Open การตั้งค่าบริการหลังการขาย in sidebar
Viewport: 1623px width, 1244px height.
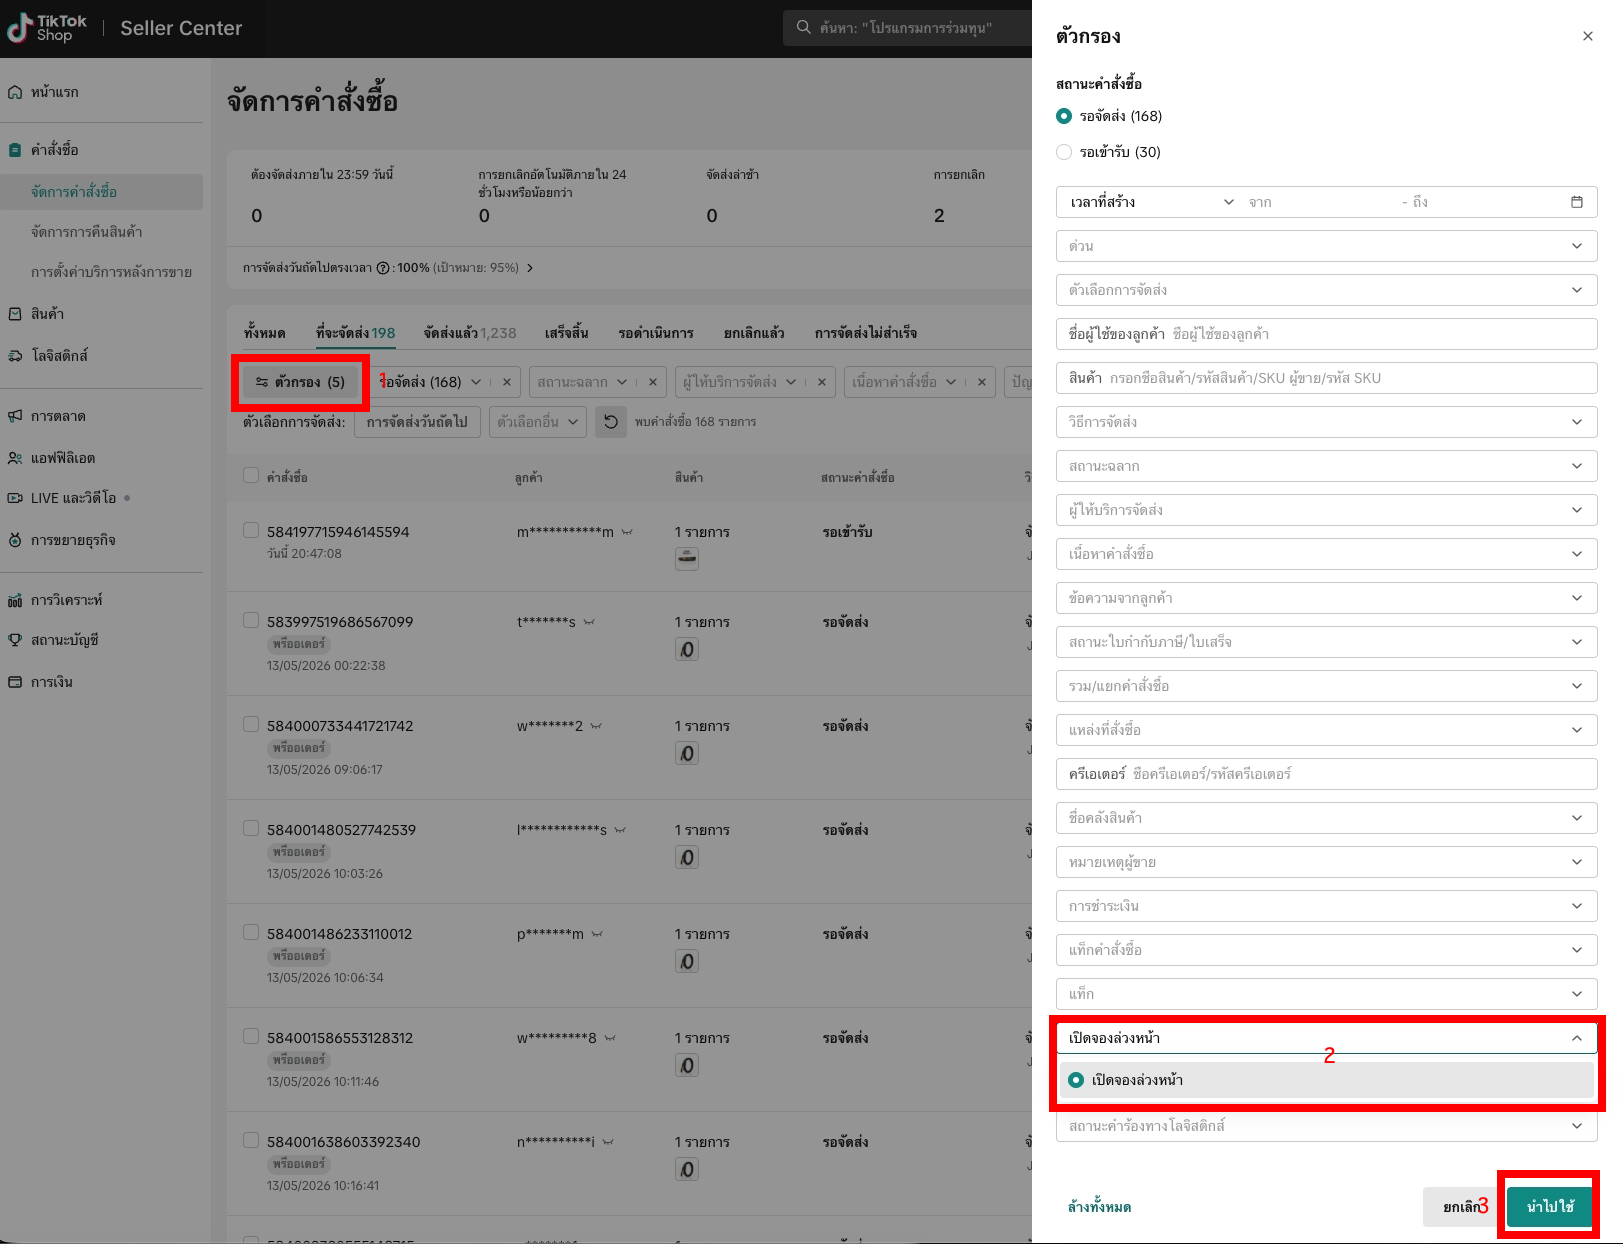[x=111, y=272]
